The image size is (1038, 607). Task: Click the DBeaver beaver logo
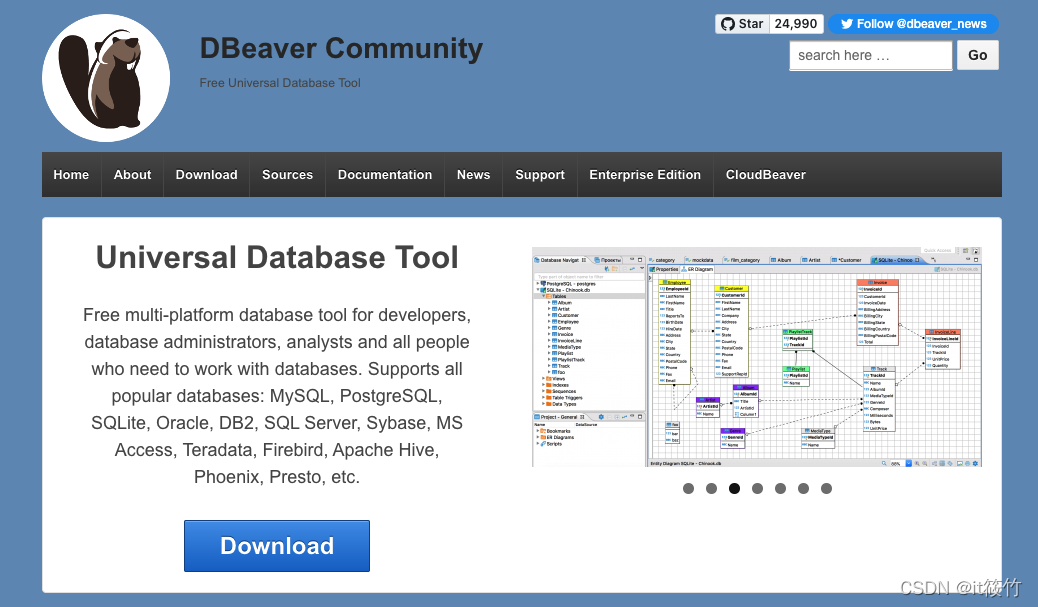click(106, 78)
